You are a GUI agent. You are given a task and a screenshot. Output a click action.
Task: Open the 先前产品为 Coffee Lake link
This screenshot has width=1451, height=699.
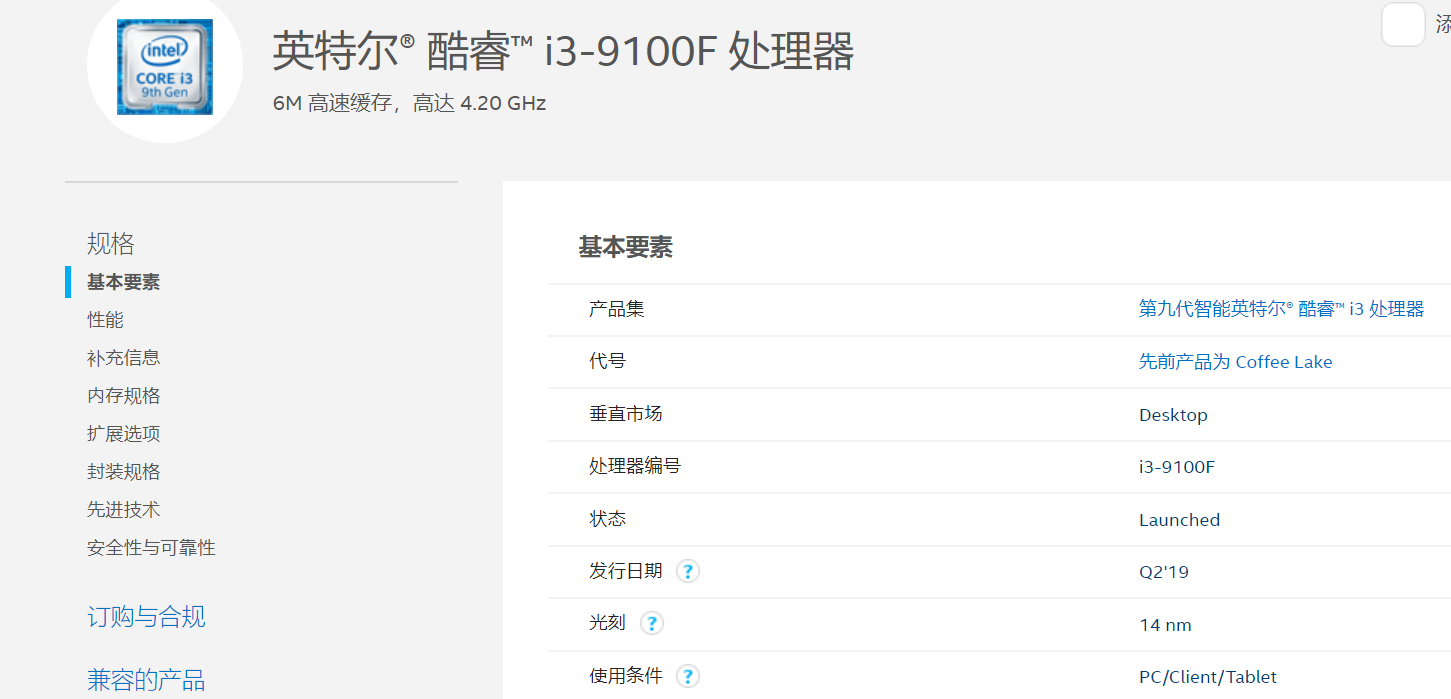(x=1235, y=362)
